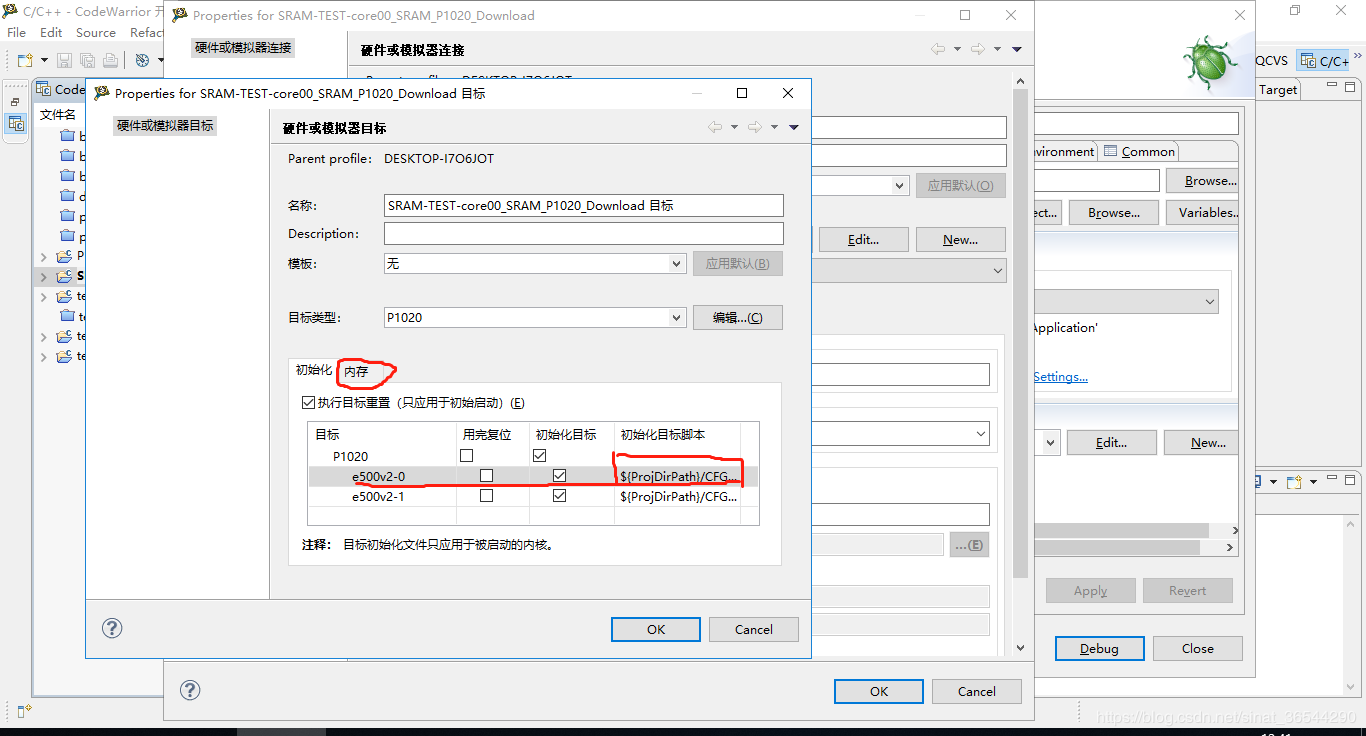This screenshot has height=736, width=1366.
Task: Click OK in the front target dialog
Action: [x=655, y=629]
